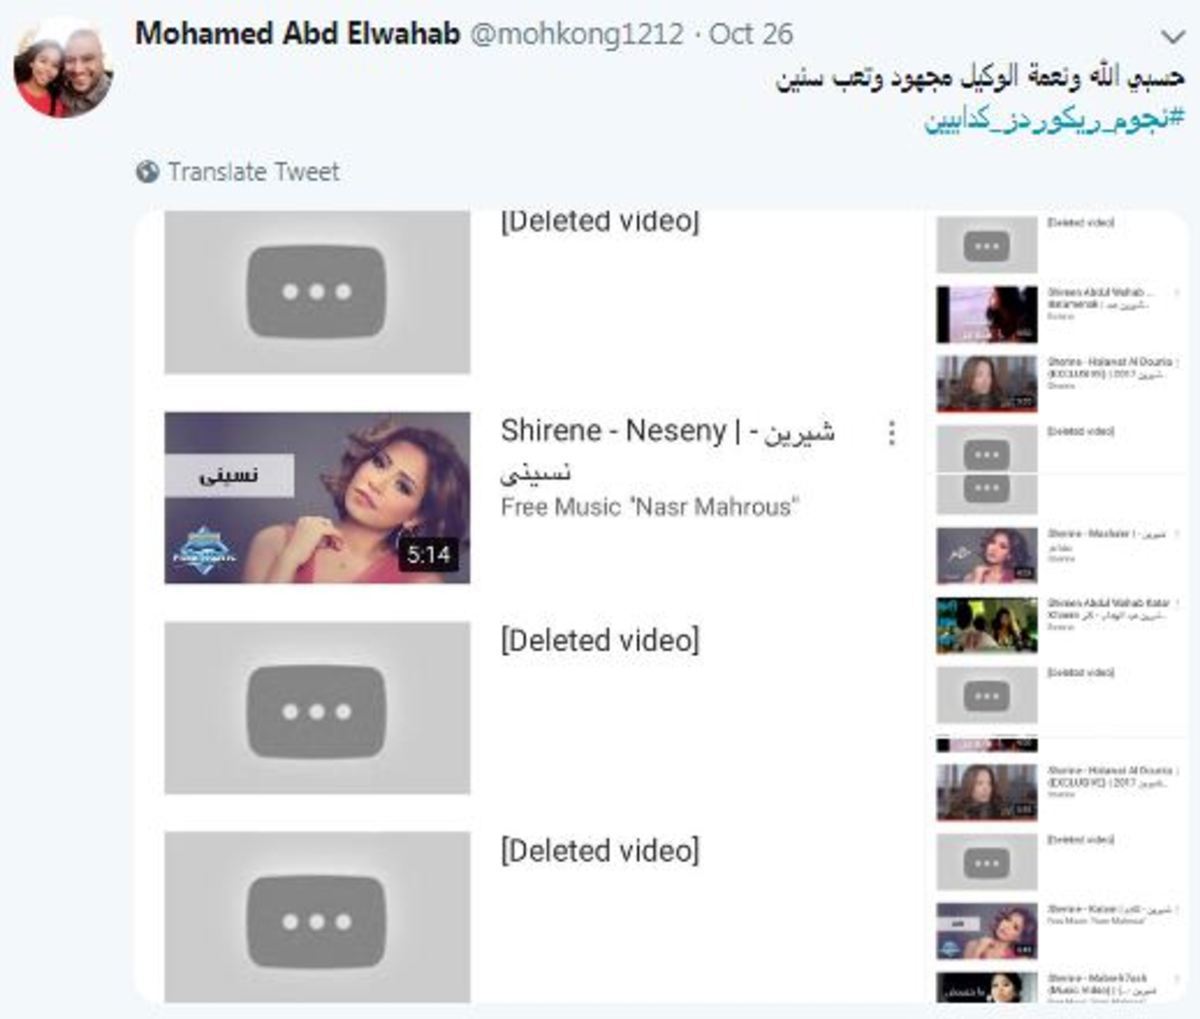Viewport: 1200px width, 1019px height.
Task: Click the top deleted video icon in right image
Action: tap(986, 246)
